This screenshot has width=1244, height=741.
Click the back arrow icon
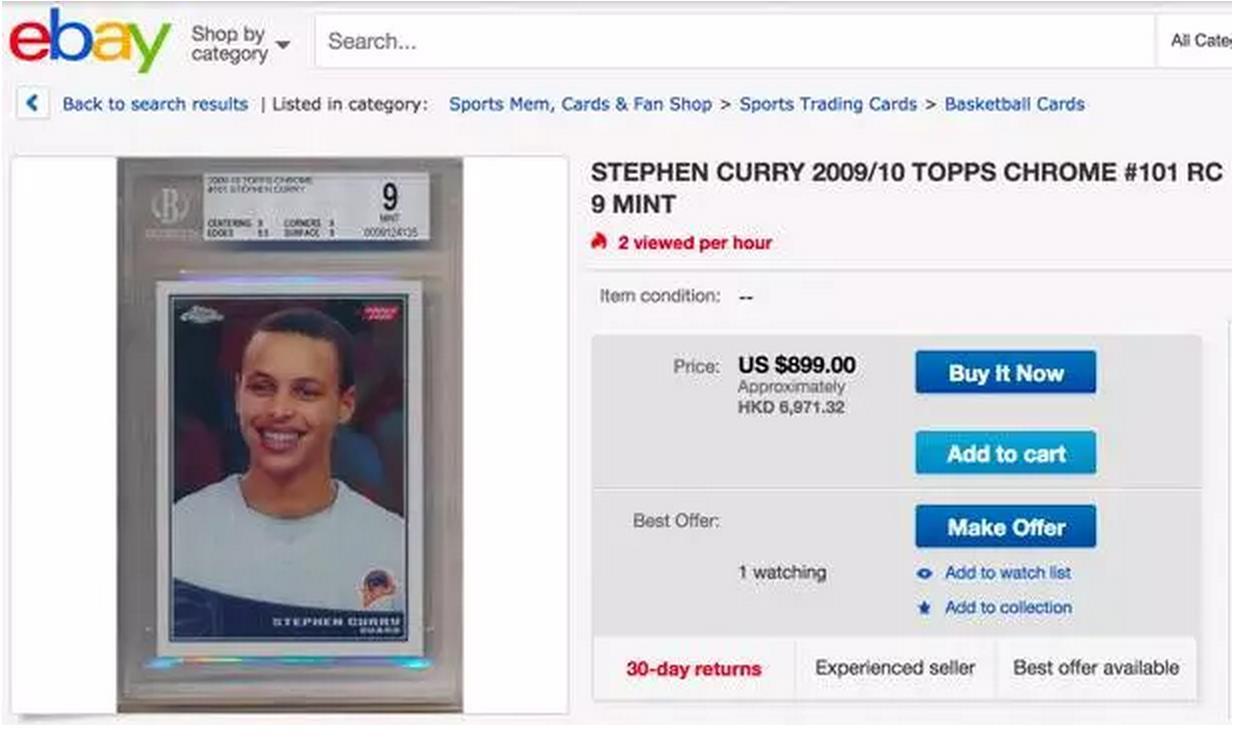pos(33,104)
